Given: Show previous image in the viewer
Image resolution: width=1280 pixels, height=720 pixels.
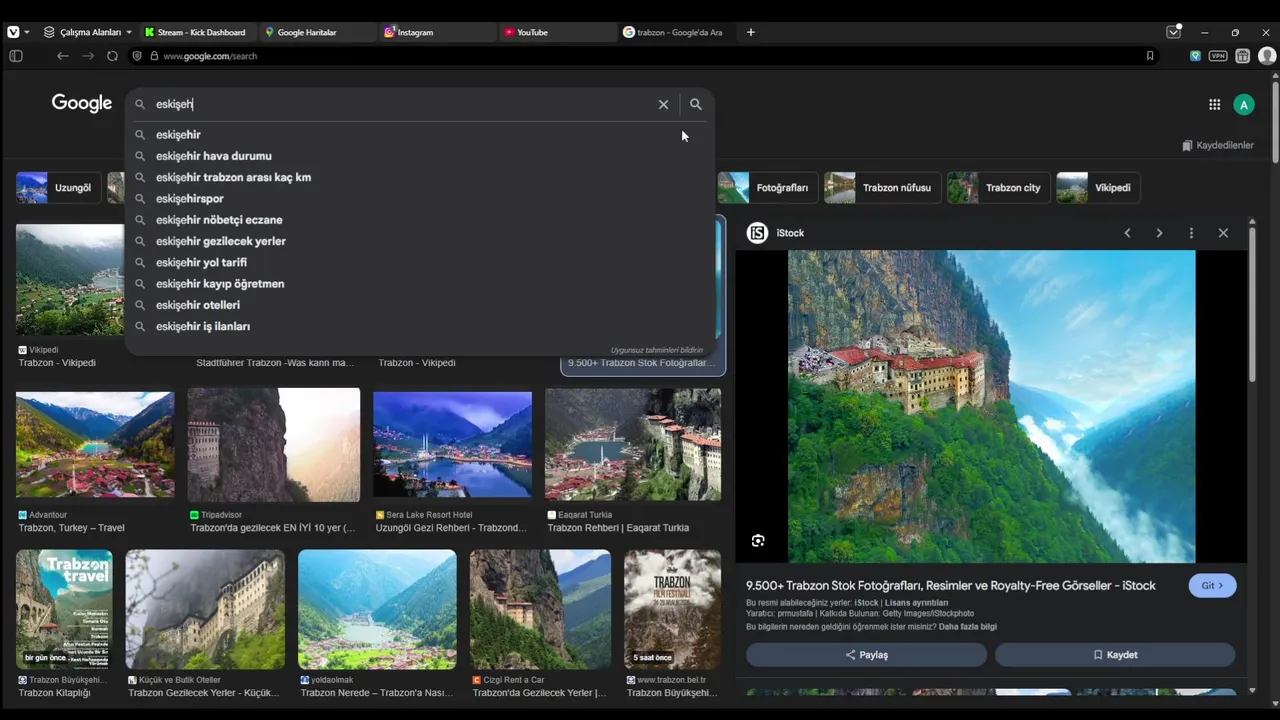Looking at the screenshot, I should coord(1127,233).
